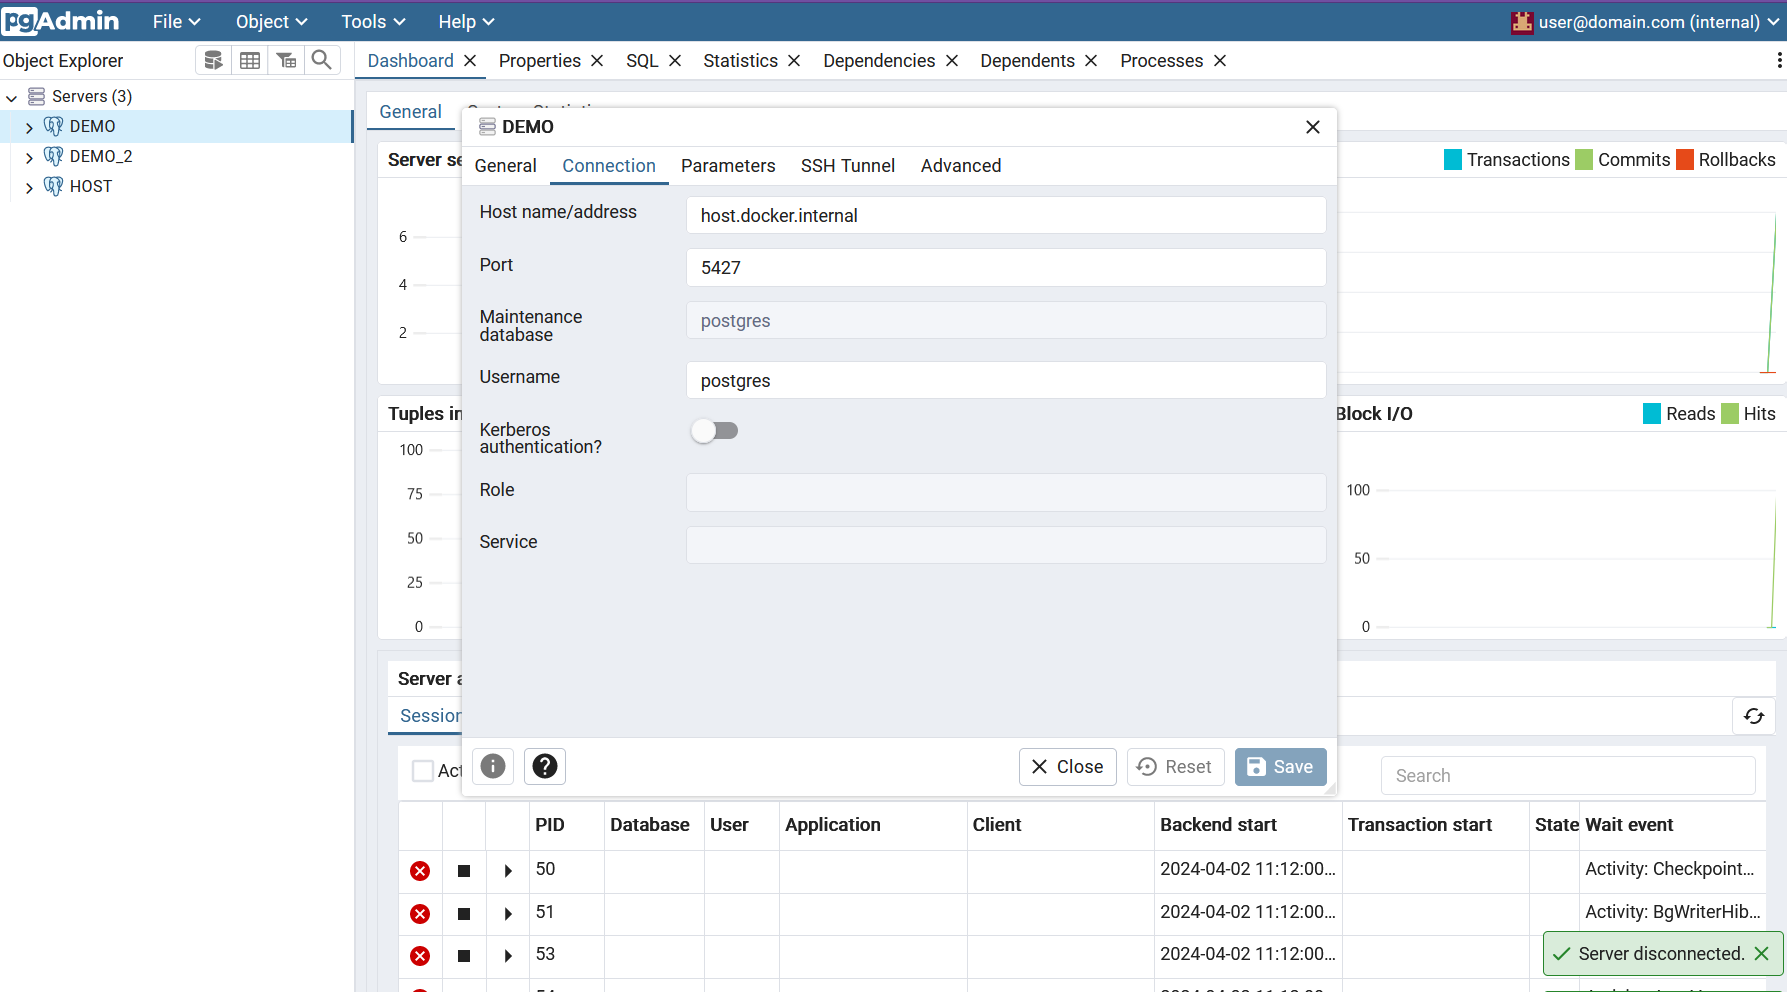Expand the DEMO server node
This screenshot has height=992, width=1787.
coord(29,127)
